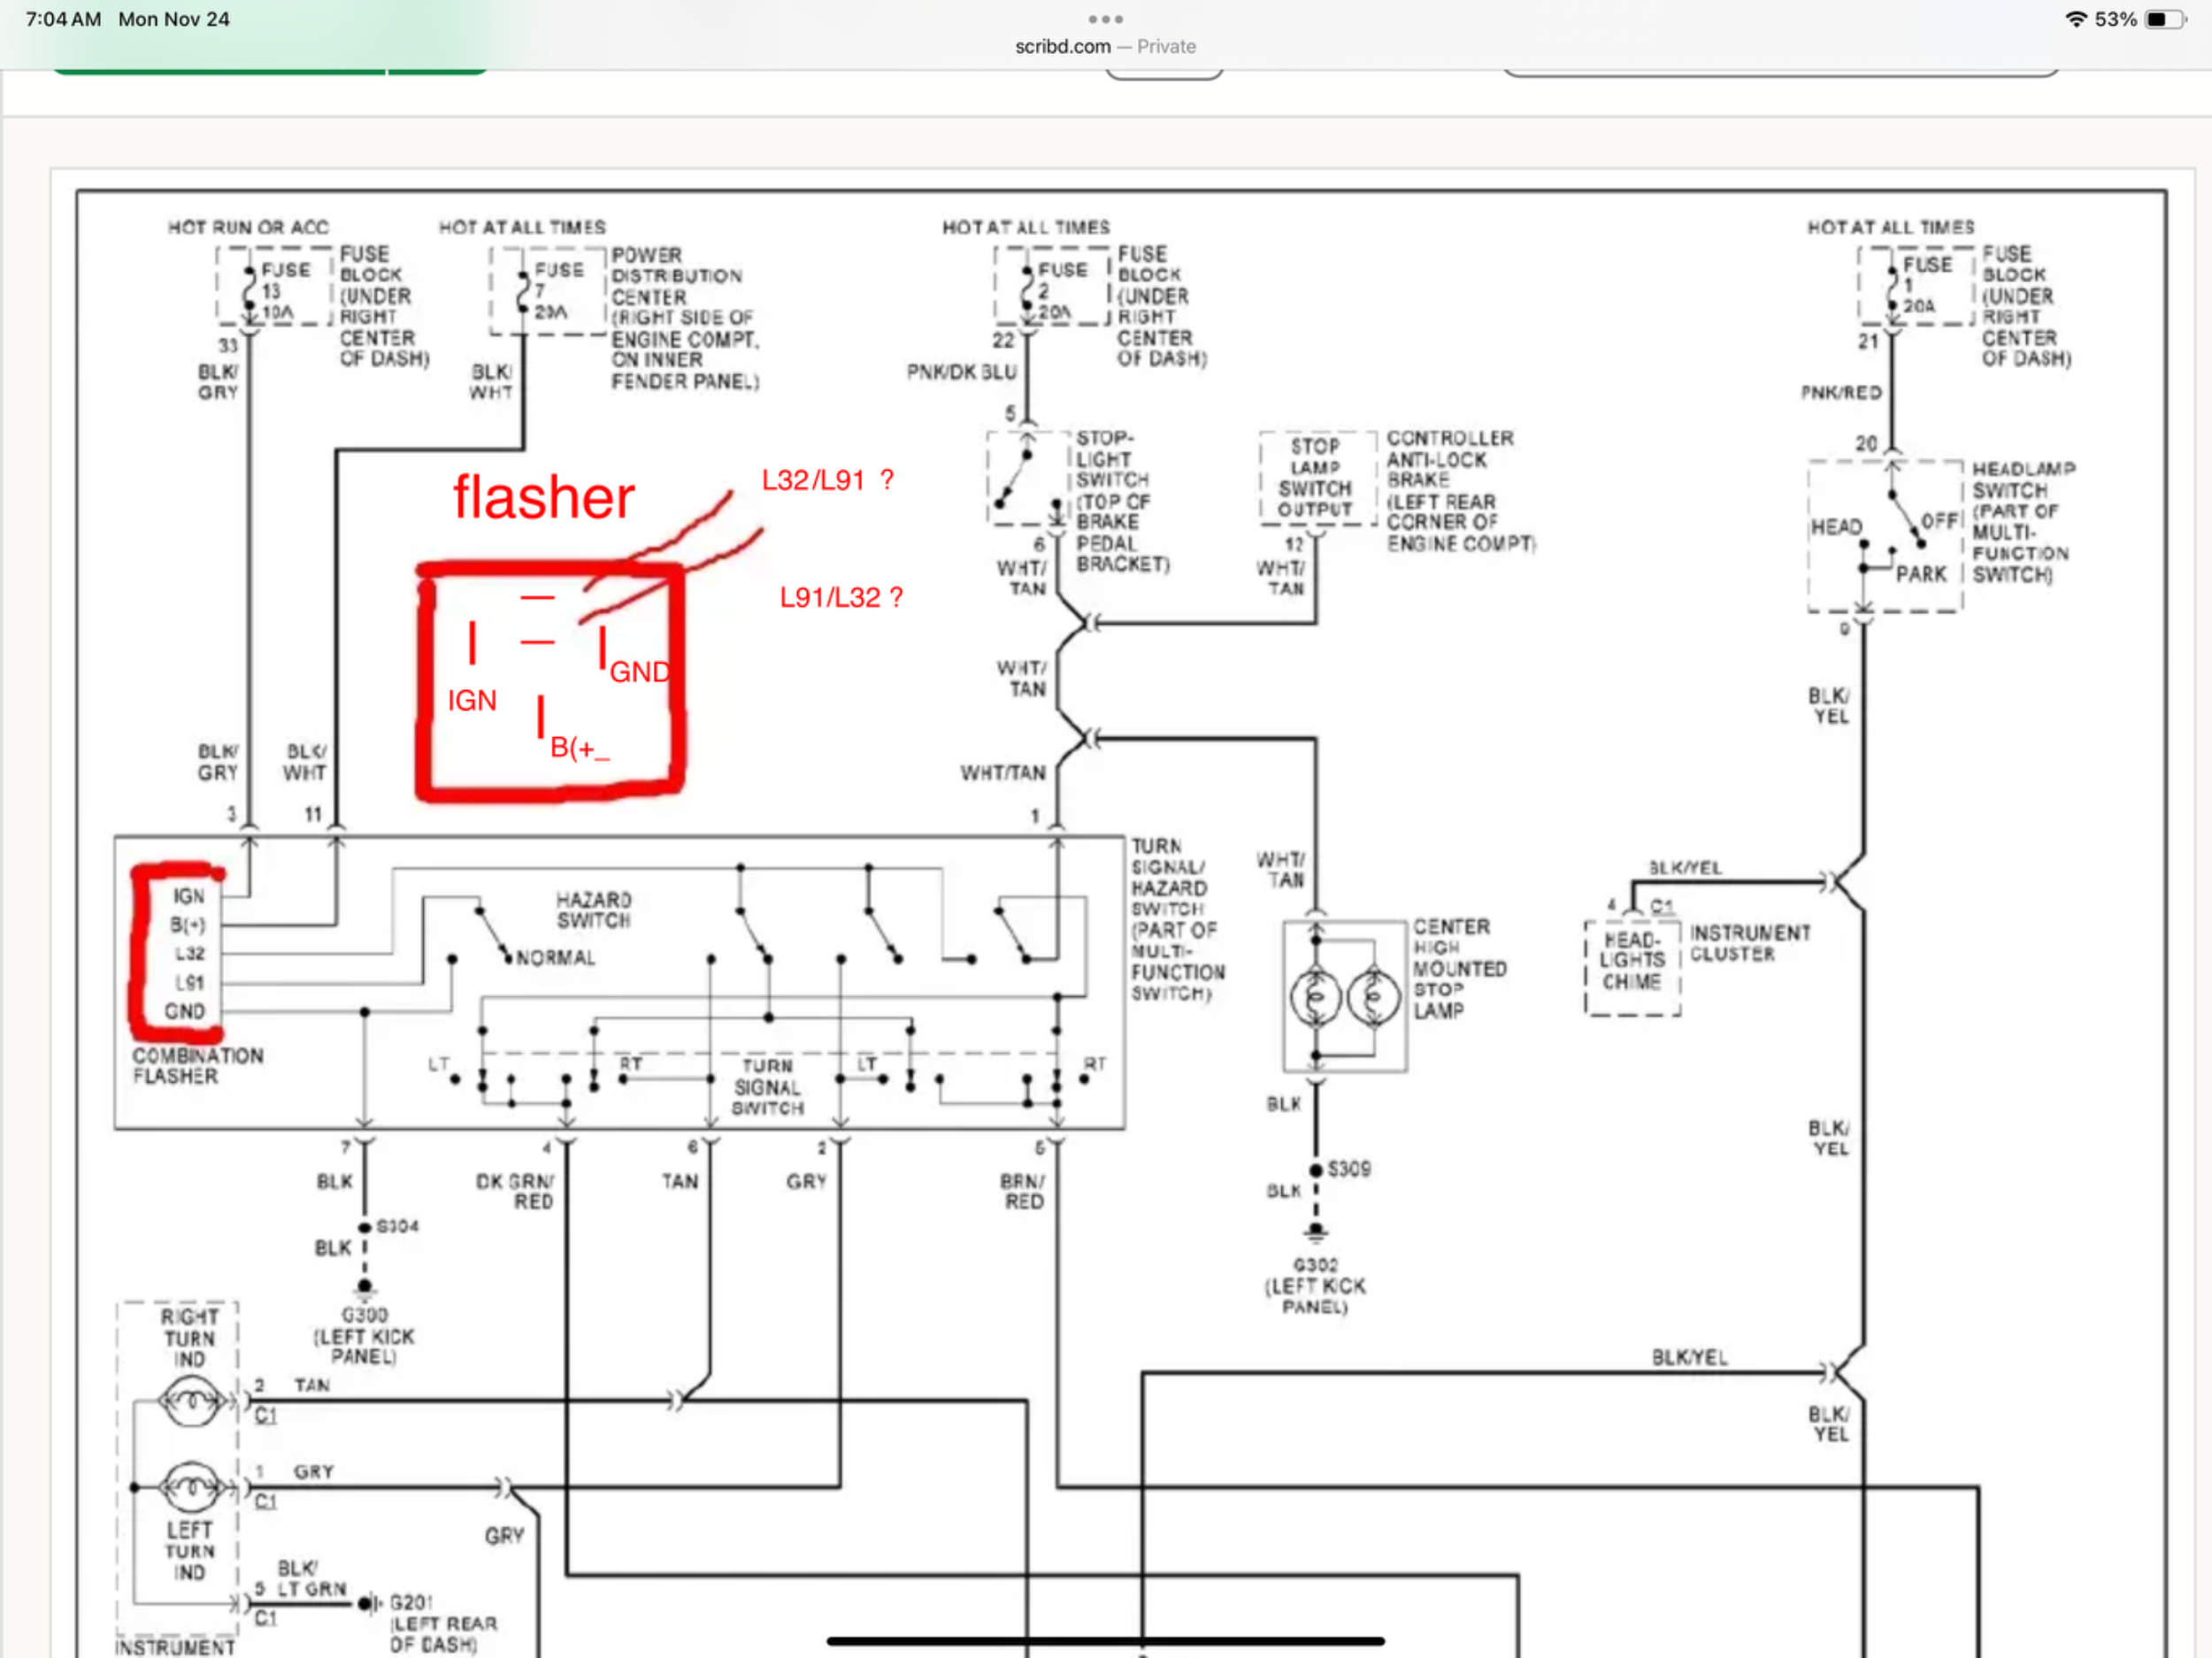Viewport: 2212px width, 1658px height.
Task: Click the Right Turn Ind lamp symbol
Action: click(x=190, y=1402)
